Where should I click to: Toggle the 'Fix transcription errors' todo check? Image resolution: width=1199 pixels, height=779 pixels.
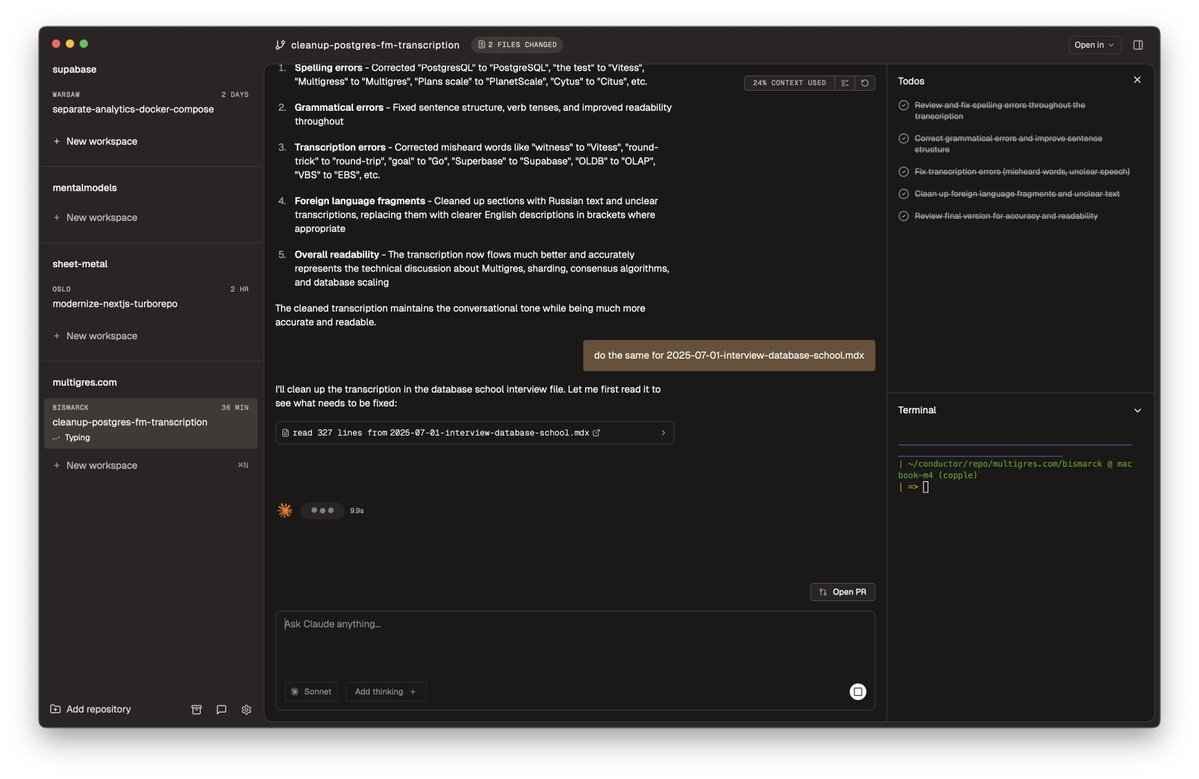pos(903,172)
